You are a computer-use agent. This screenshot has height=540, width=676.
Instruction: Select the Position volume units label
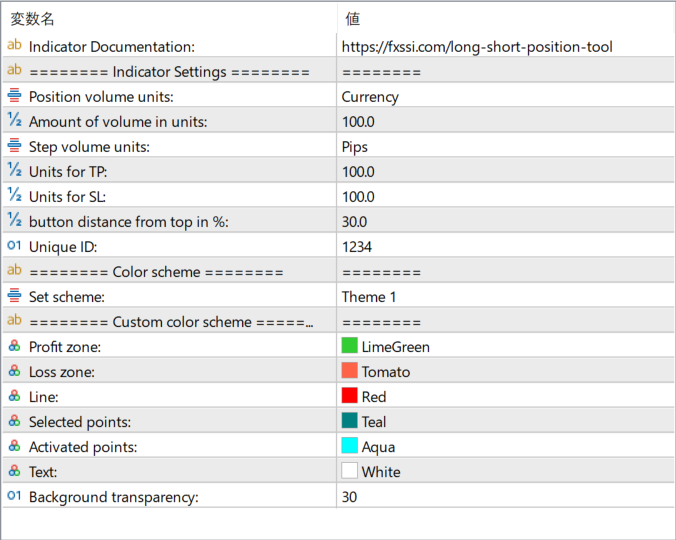click(x=101, y=97)
